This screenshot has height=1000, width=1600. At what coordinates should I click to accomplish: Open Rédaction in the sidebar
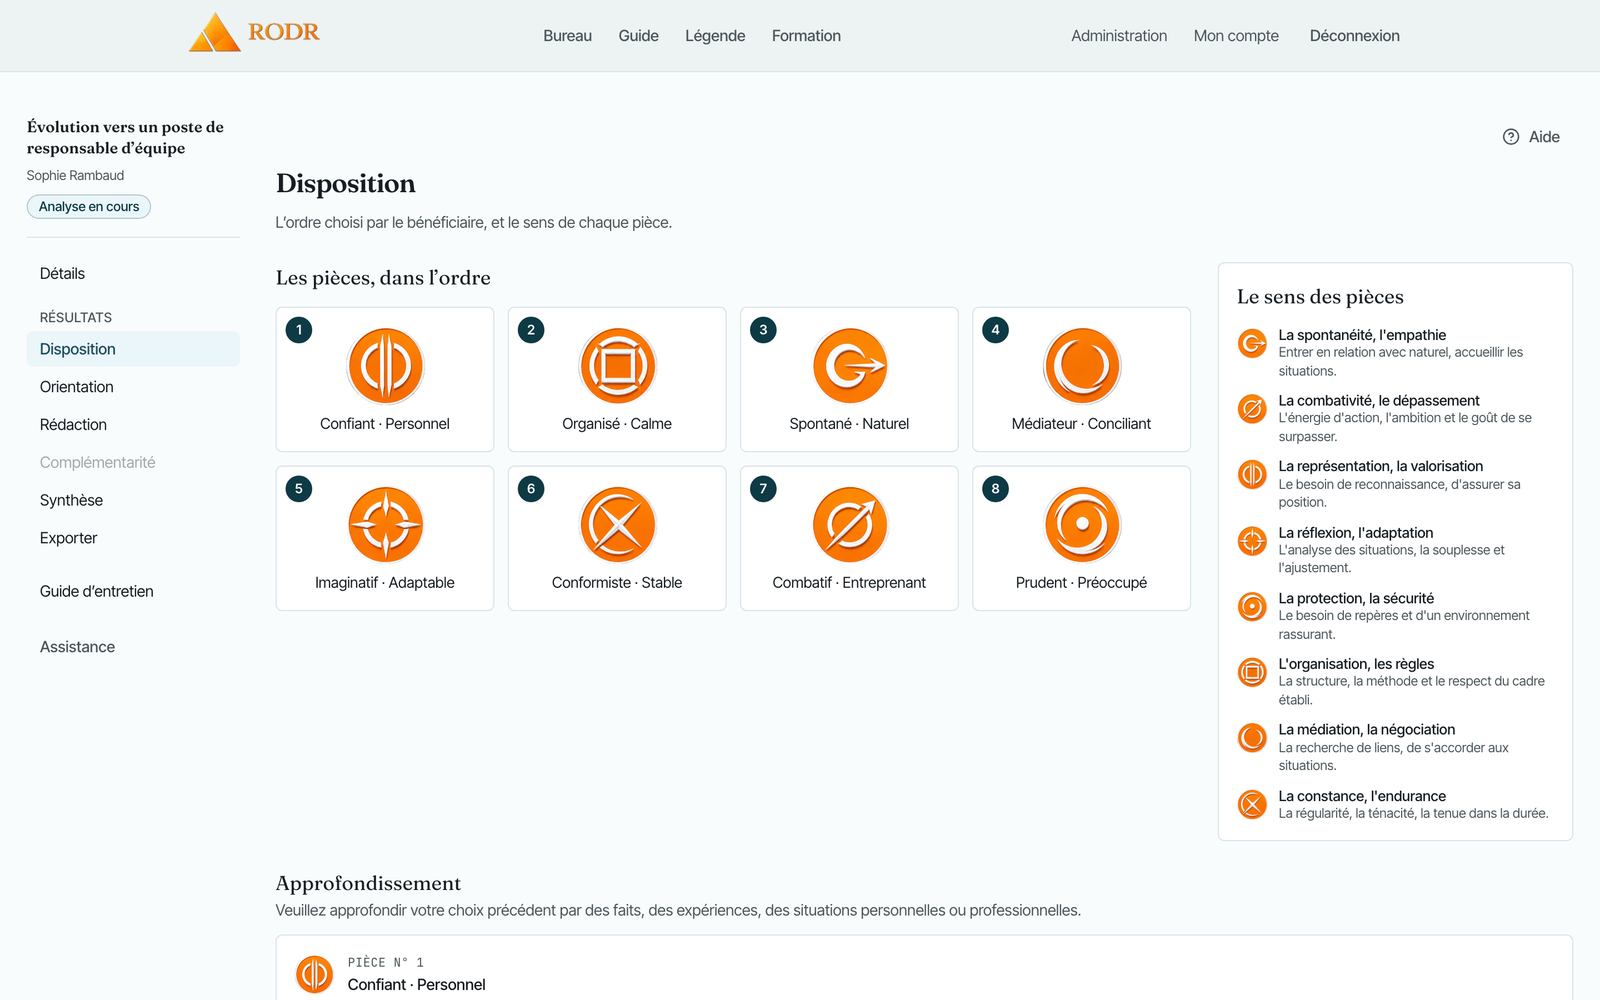[133, 425]
